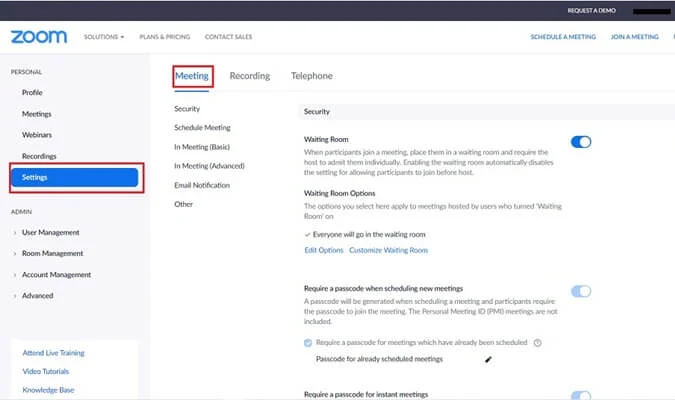Open Meetings in the sidebar
This screenshot has height=400, width=675.
[x=37, y=114]
